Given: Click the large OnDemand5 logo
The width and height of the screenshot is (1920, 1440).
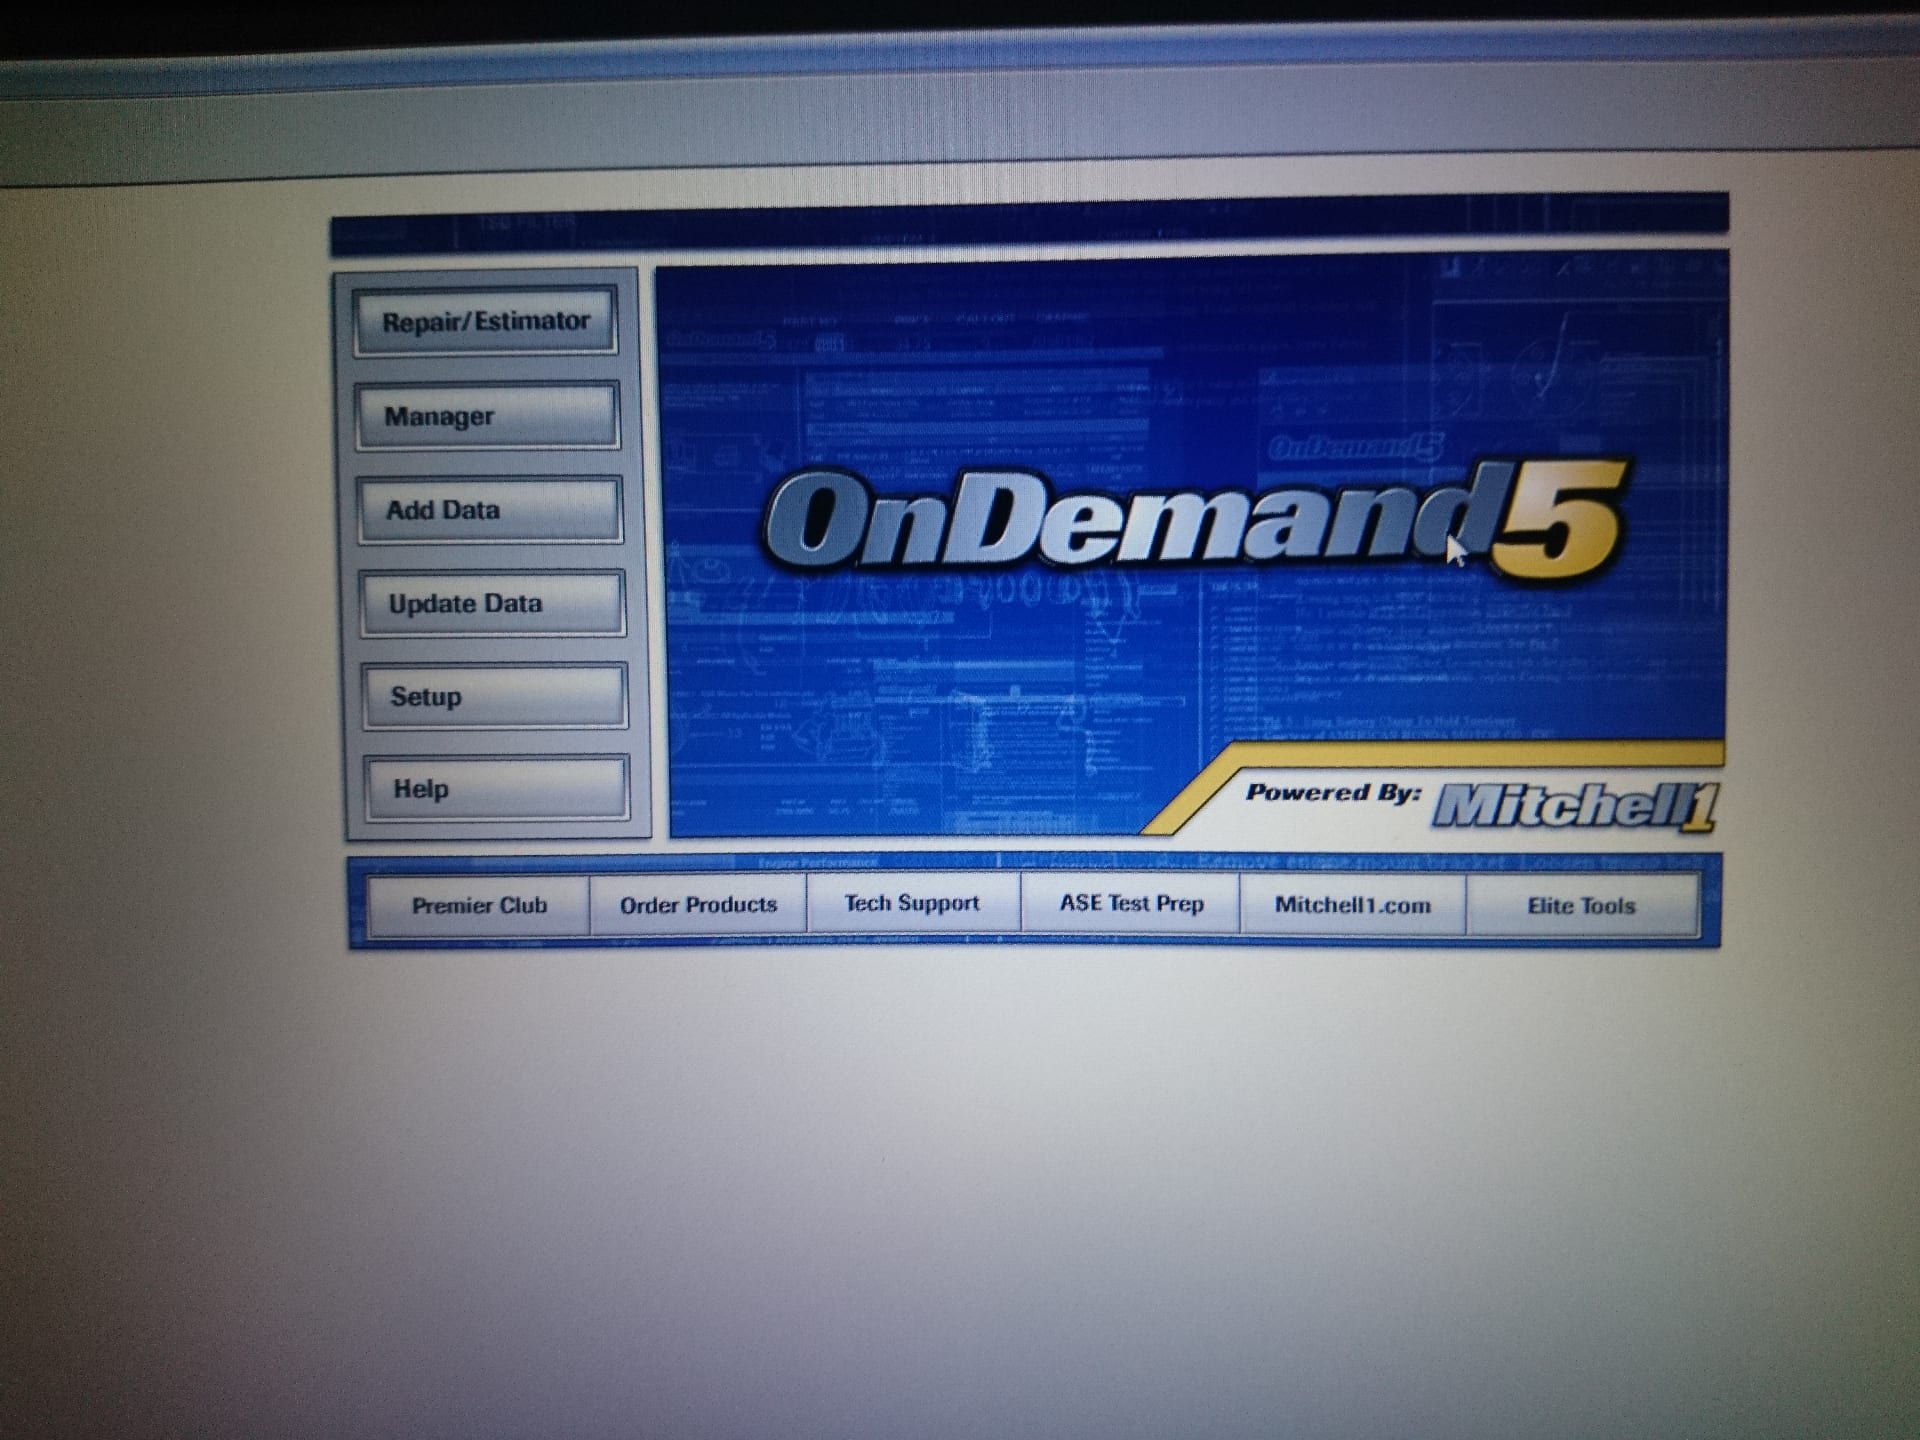Looking at the screenshot, I should (x=1195, y=522).
